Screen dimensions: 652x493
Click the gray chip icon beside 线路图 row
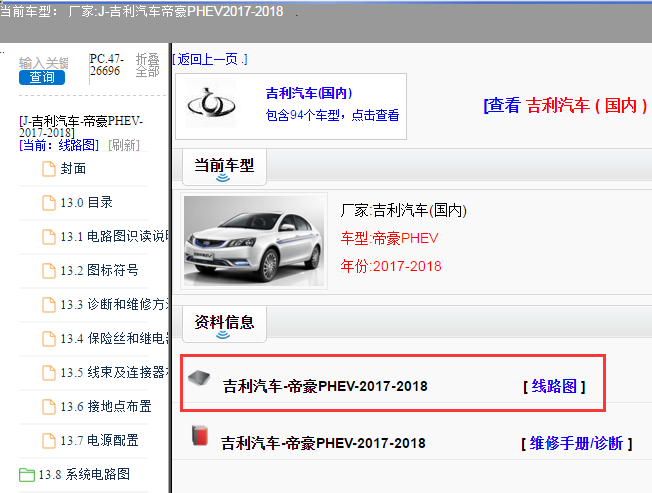pos(199,378)
